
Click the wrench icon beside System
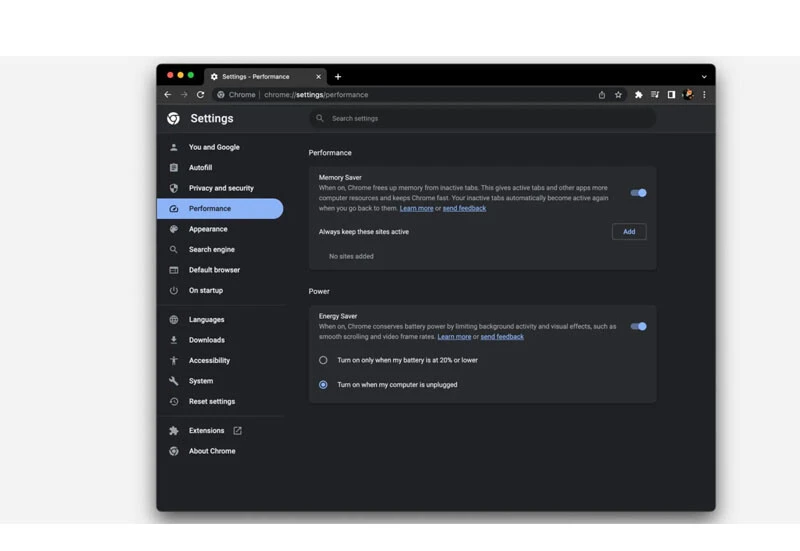tap(173, 381)
